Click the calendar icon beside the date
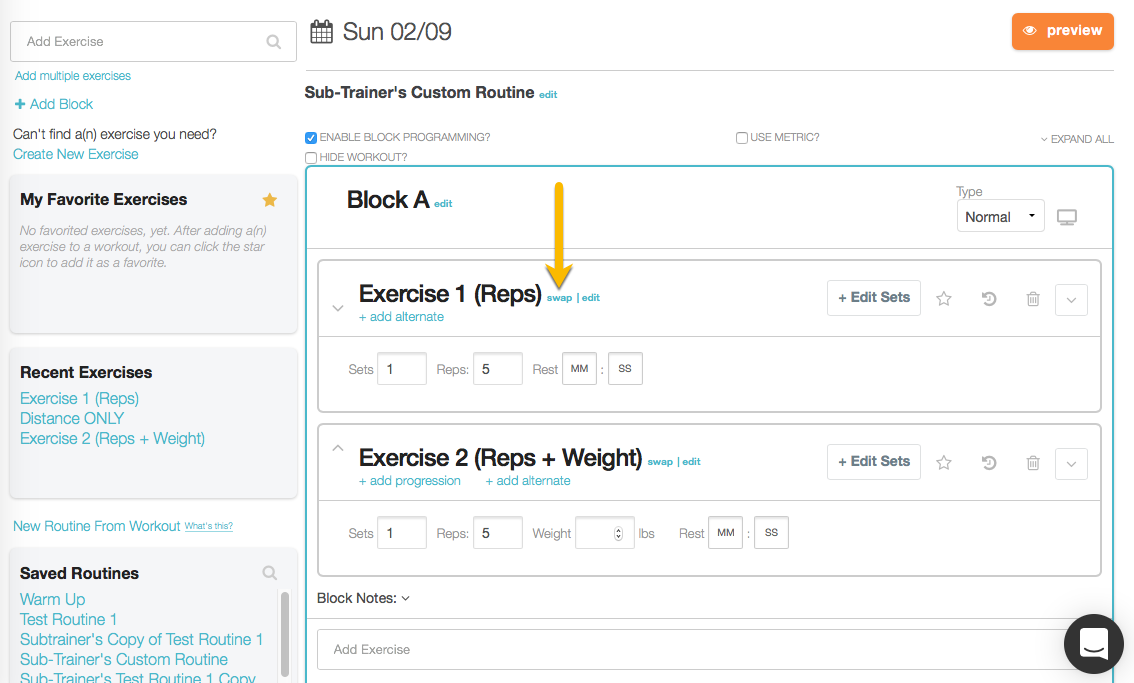This screenshot has height=683, width=1134. (x=321, y=32)
